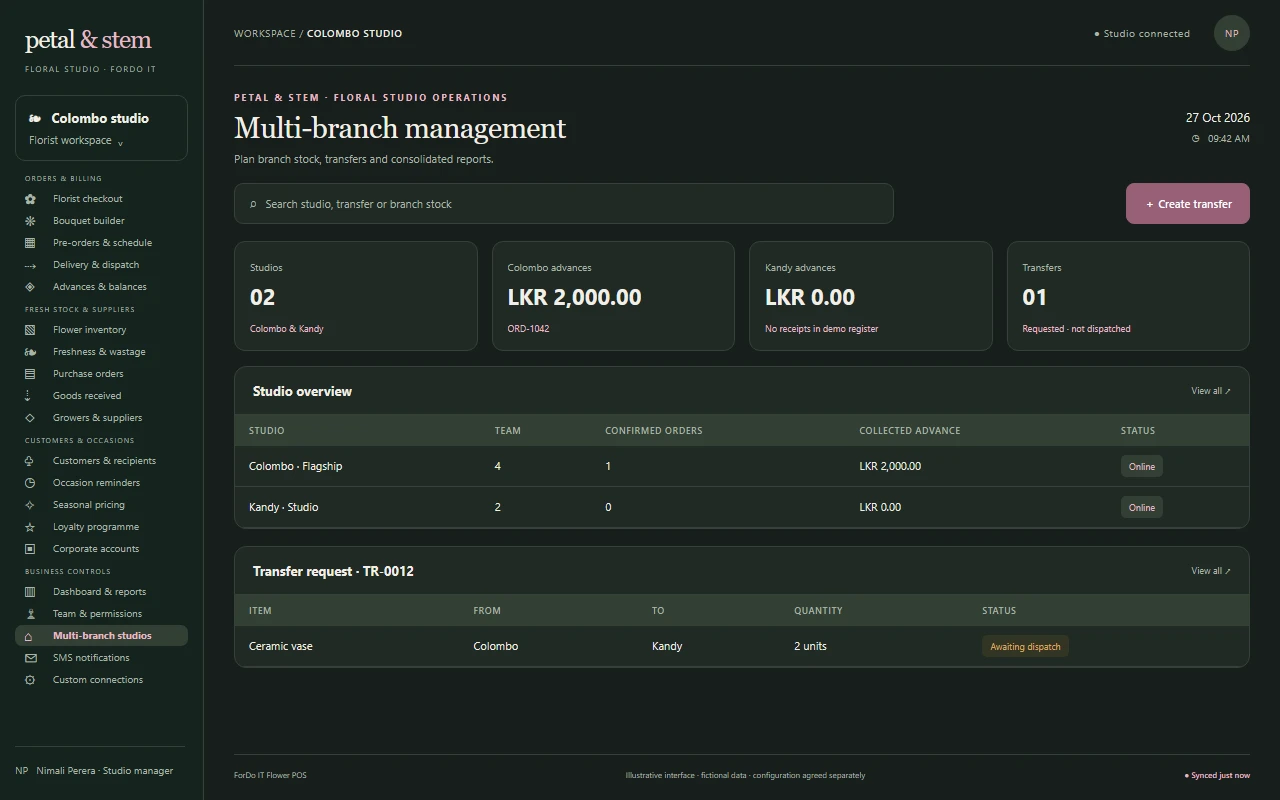1280x800 pixels.
Task: Click the Florist checkout flower icon
Action: [30, 199]
